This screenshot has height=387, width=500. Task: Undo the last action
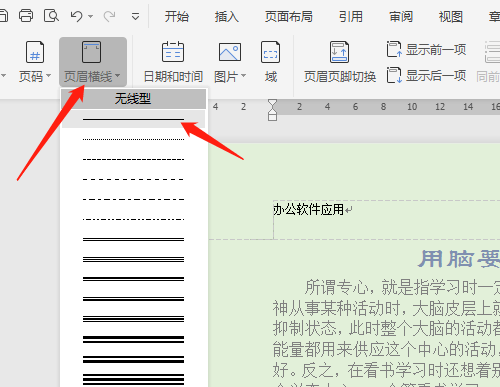[x=77, y=16]
